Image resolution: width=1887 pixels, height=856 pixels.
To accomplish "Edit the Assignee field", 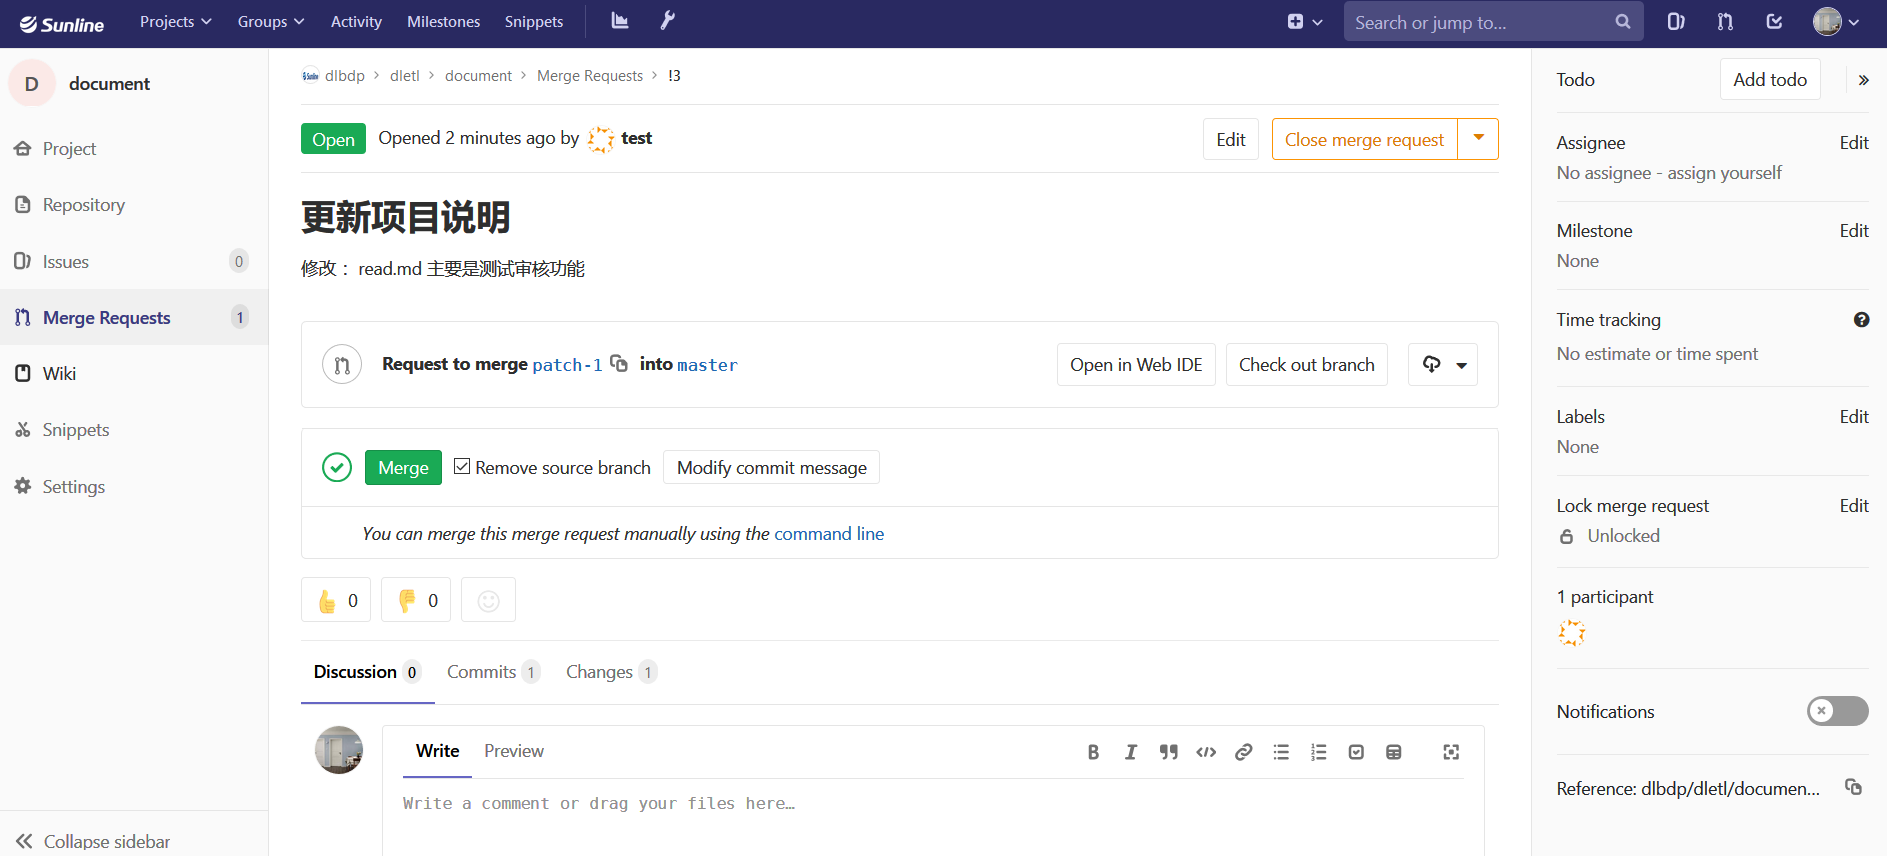I will pos(1854,143).
